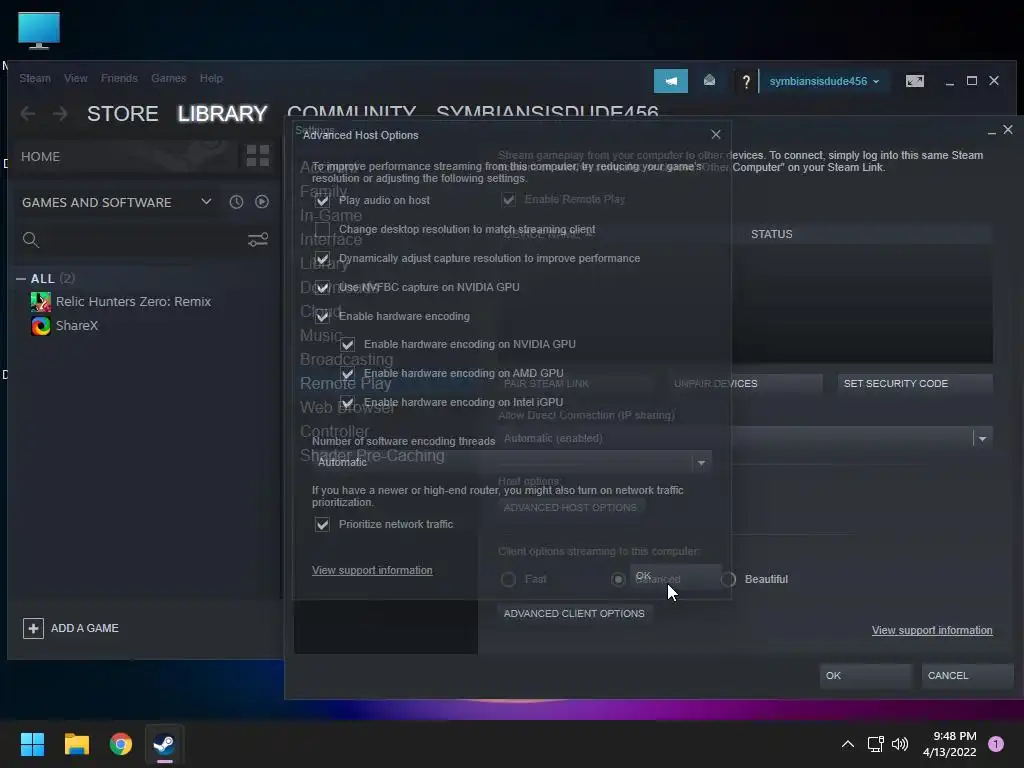Open View support information link in Settings

(x=932, y=630)
